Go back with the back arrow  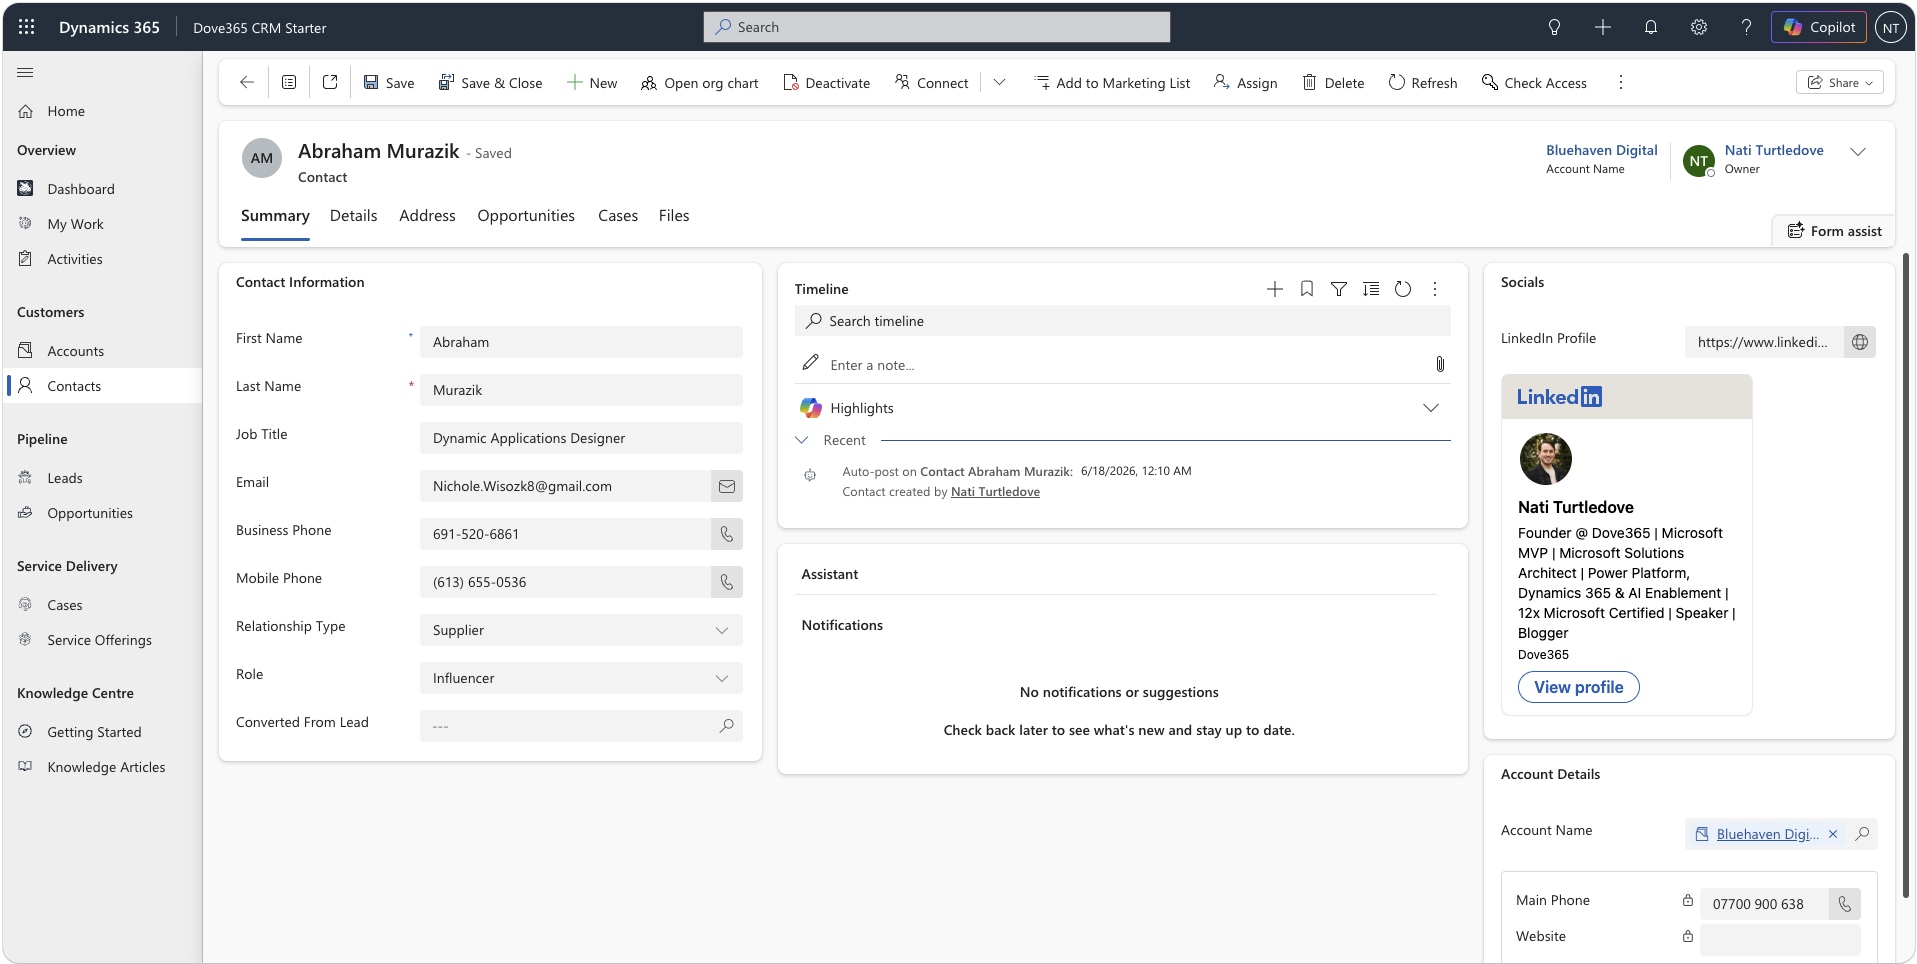[x=247, y=82]
